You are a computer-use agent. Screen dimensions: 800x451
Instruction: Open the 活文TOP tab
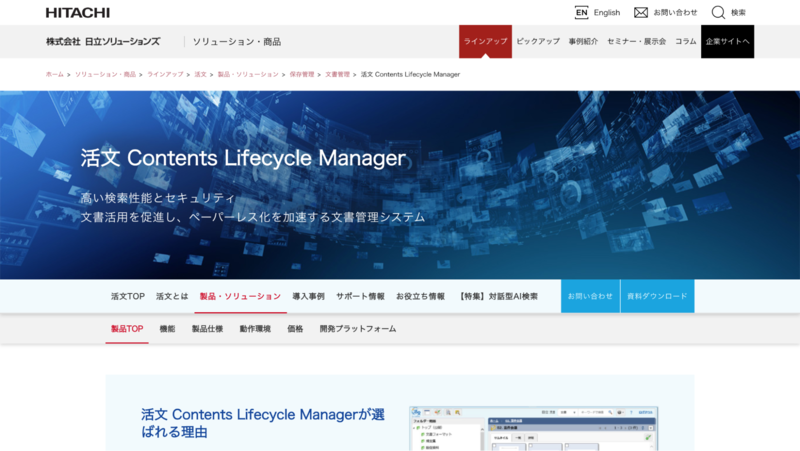(128, 296)
